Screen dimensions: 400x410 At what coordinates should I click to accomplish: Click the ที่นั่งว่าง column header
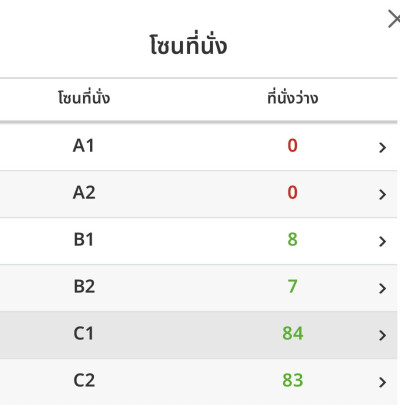click(293, 98)
